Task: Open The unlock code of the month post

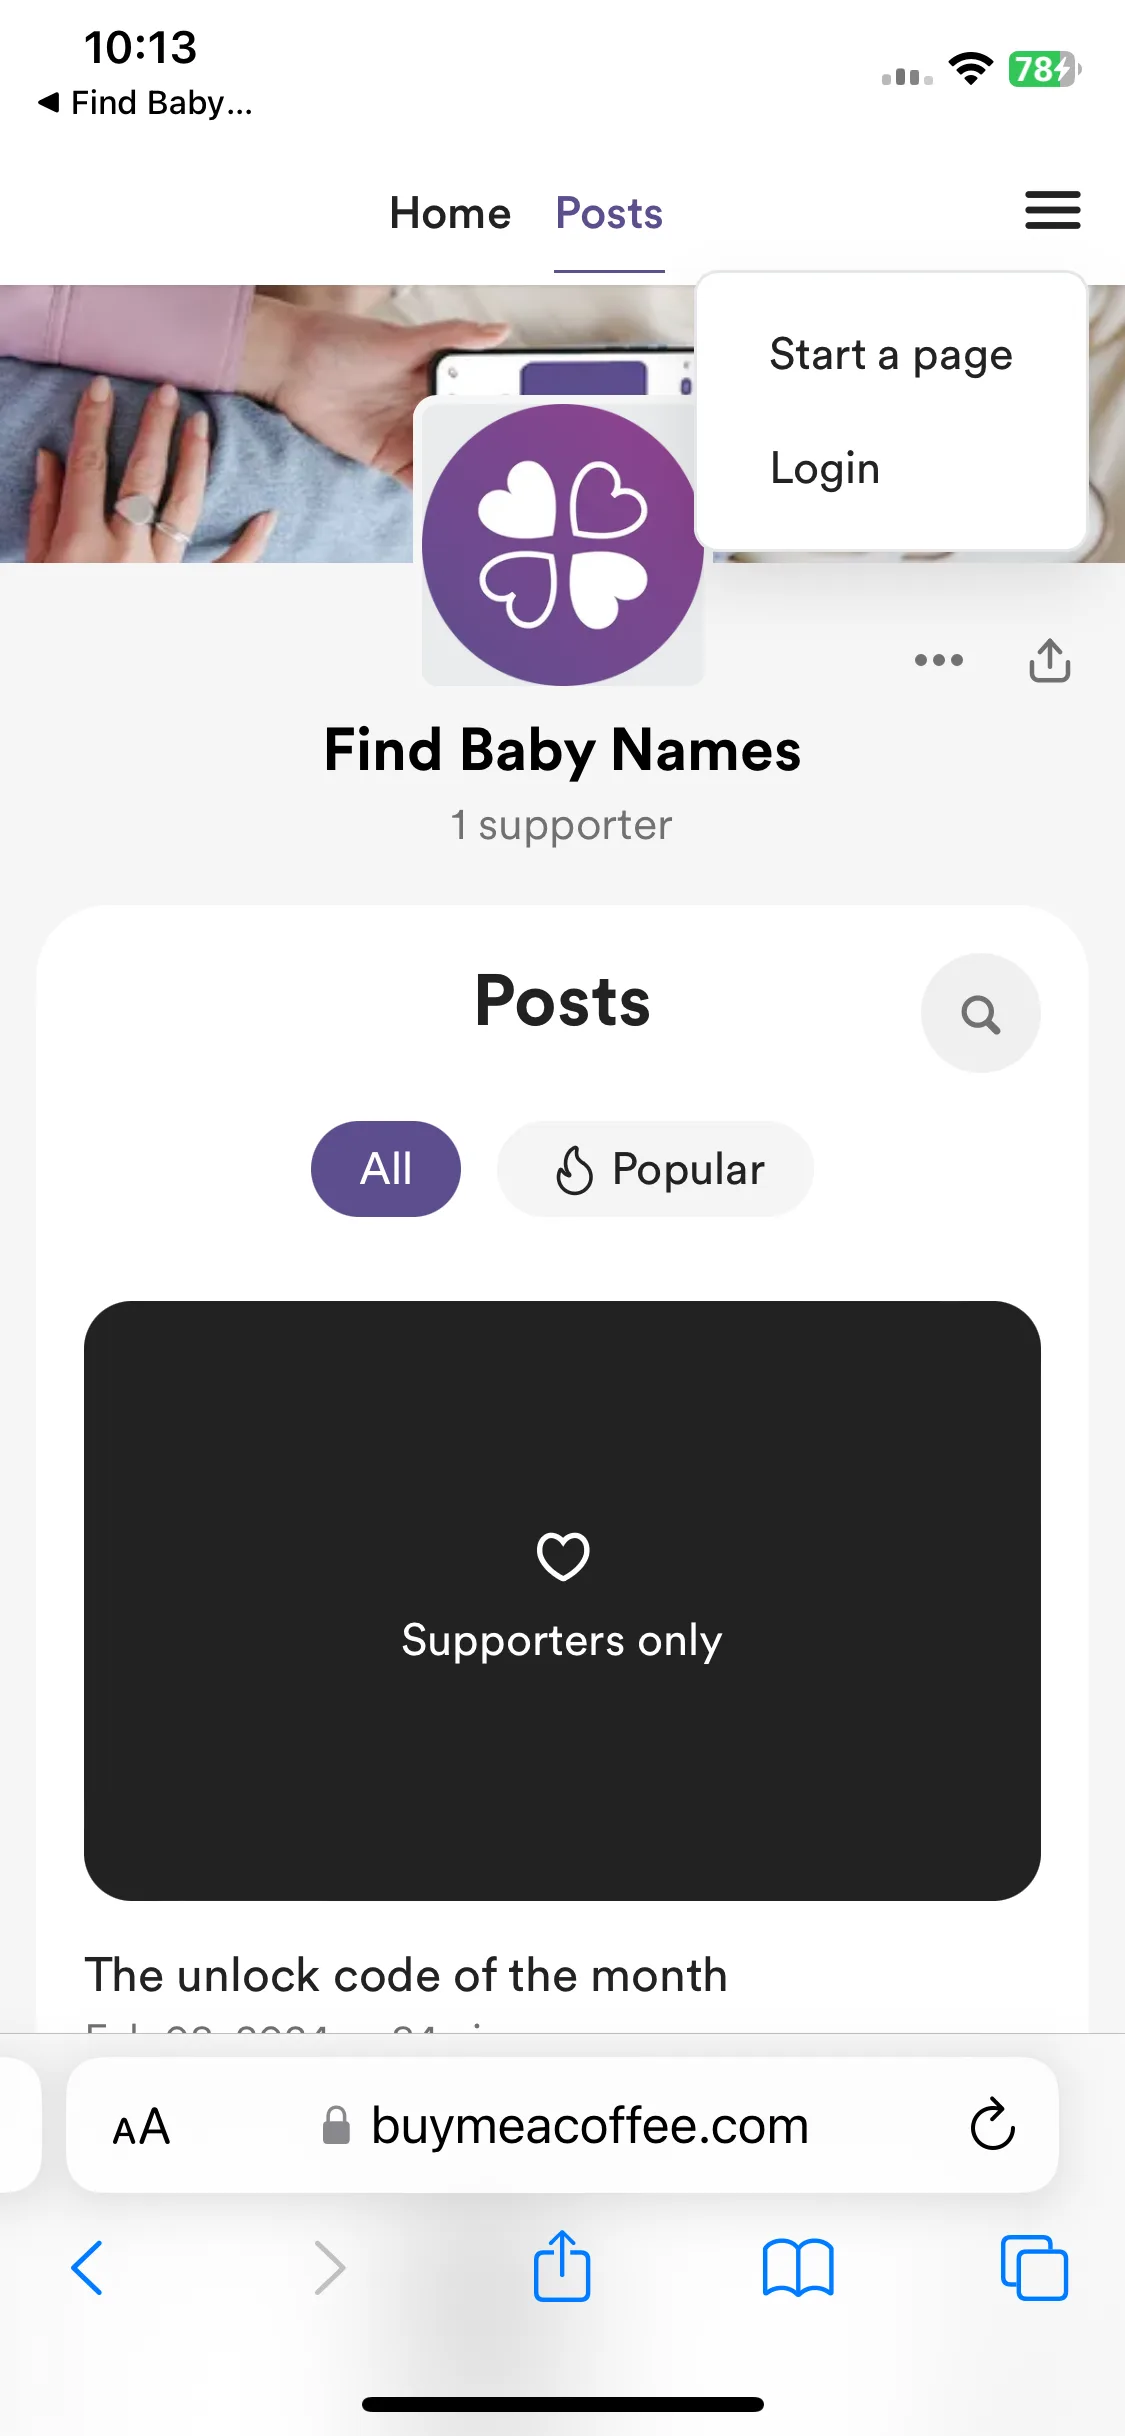Action: click(406, 1975)
